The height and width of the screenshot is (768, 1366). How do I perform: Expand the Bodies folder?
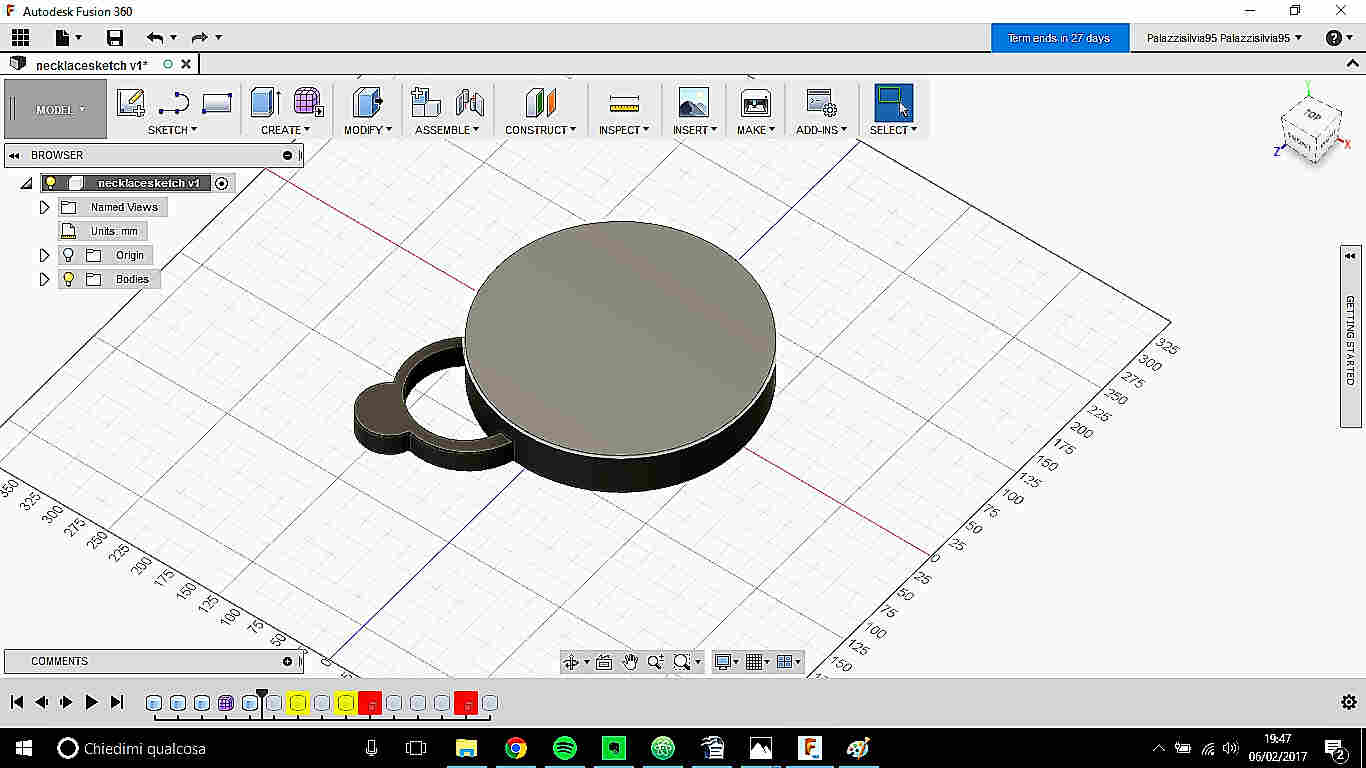[44, 279]
